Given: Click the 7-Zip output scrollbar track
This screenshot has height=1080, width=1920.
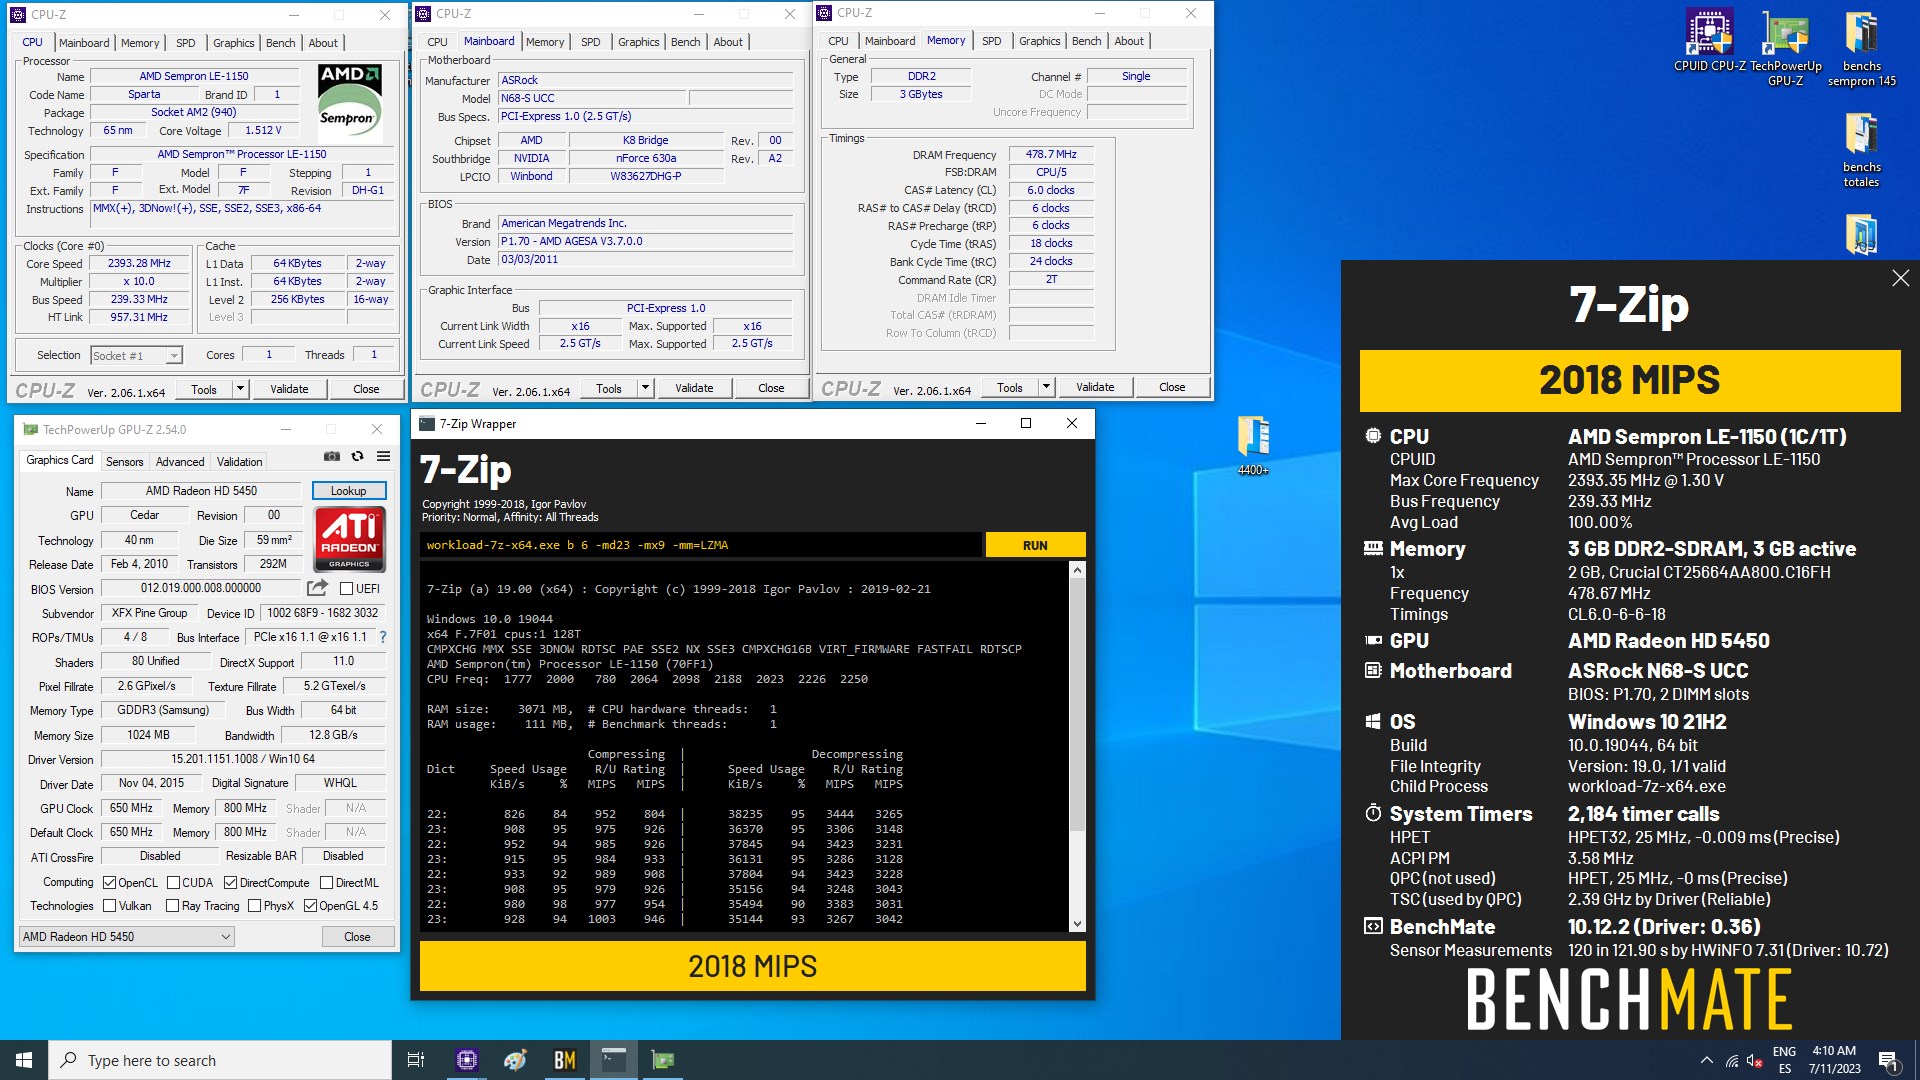Looking at the screenshot, I should coord(1077,746).
